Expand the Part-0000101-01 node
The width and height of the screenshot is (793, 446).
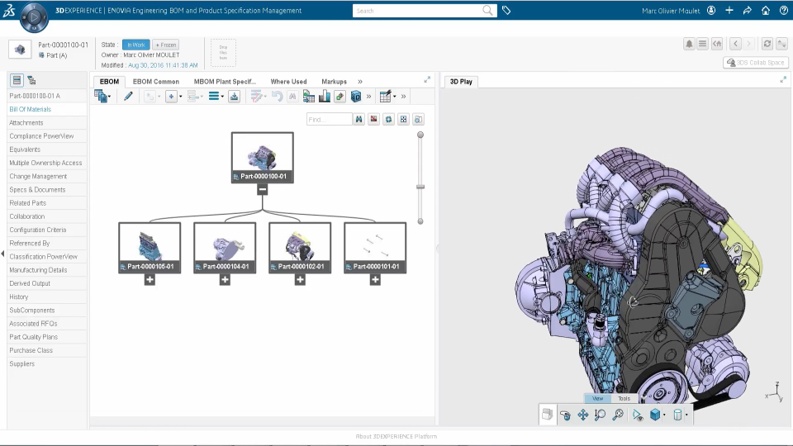tap(375, 280)
